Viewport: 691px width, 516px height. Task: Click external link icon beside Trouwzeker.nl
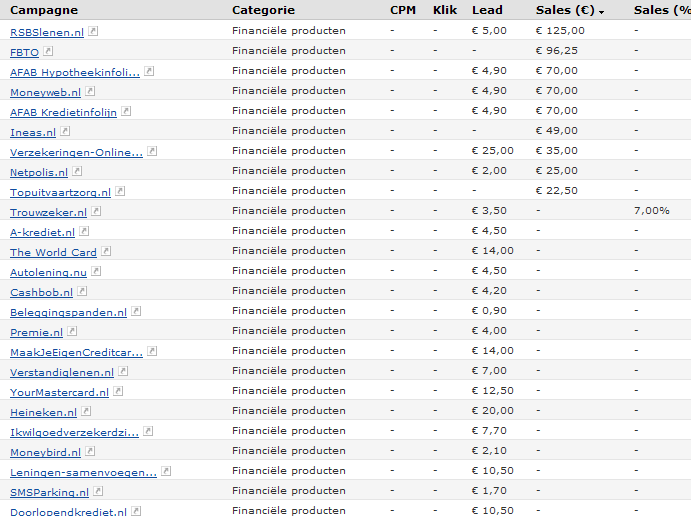pyautogui.click(x=96, y=211)
